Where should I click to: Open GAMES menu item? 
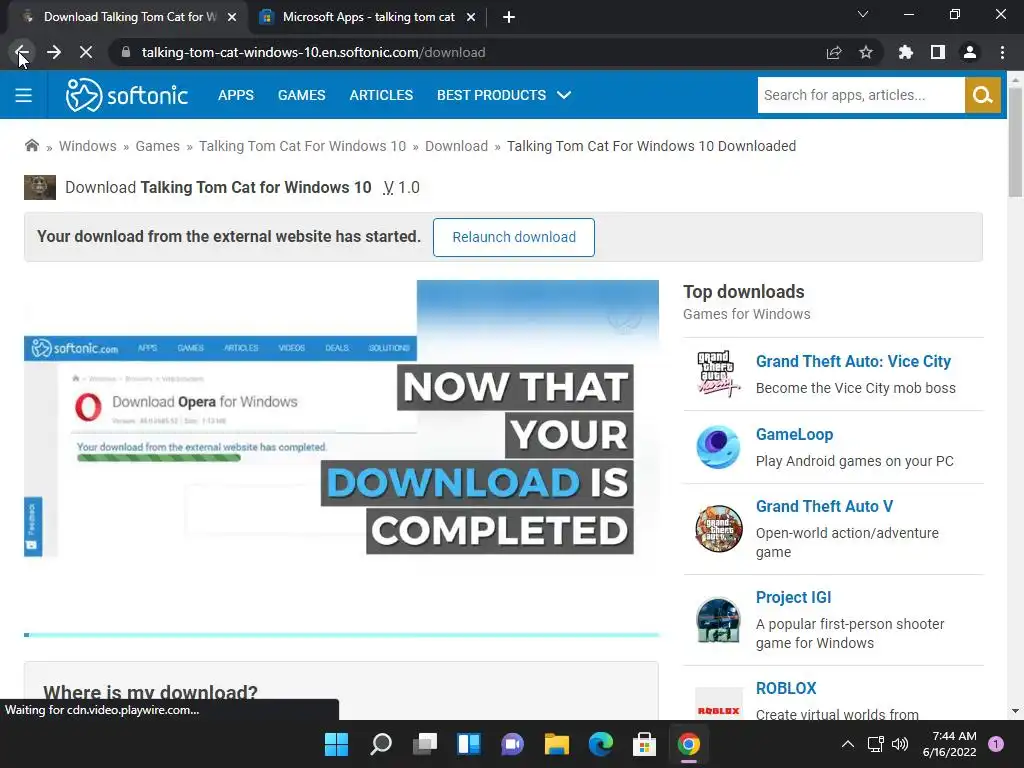click(x=301, y=95)
